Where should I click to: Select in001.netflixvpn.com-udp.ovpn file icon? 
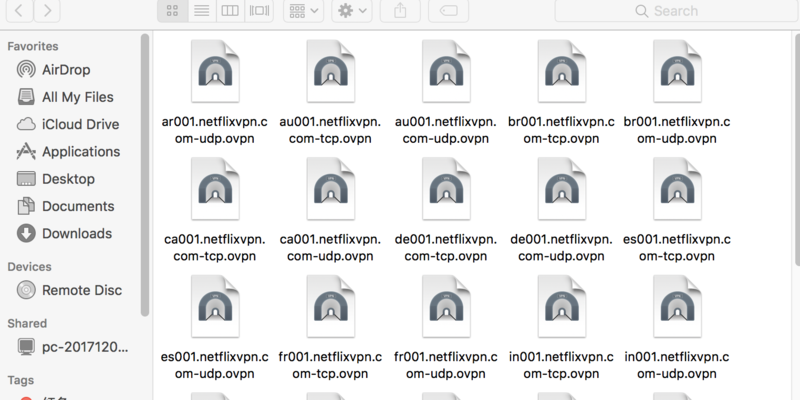pos(677,307)
